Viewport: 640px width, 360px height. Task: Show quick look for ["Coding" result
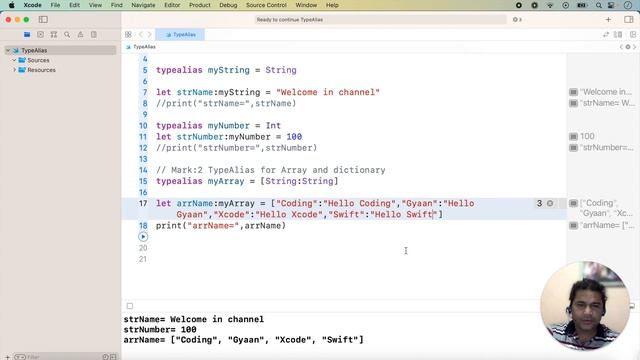coord(573,203)
